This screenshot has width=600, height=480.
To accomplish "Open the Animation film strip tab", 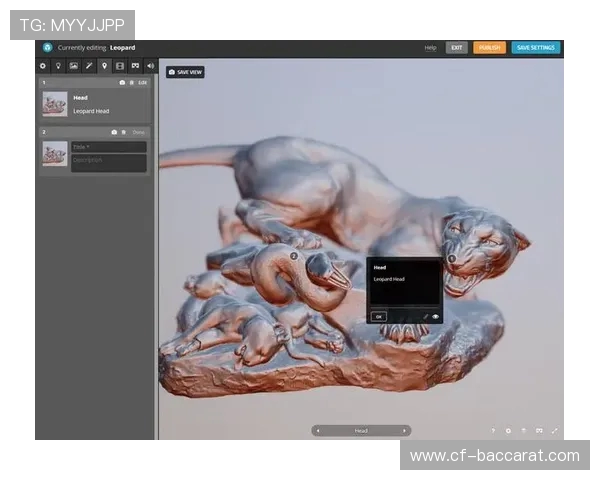I will click(x=120, y=66).
